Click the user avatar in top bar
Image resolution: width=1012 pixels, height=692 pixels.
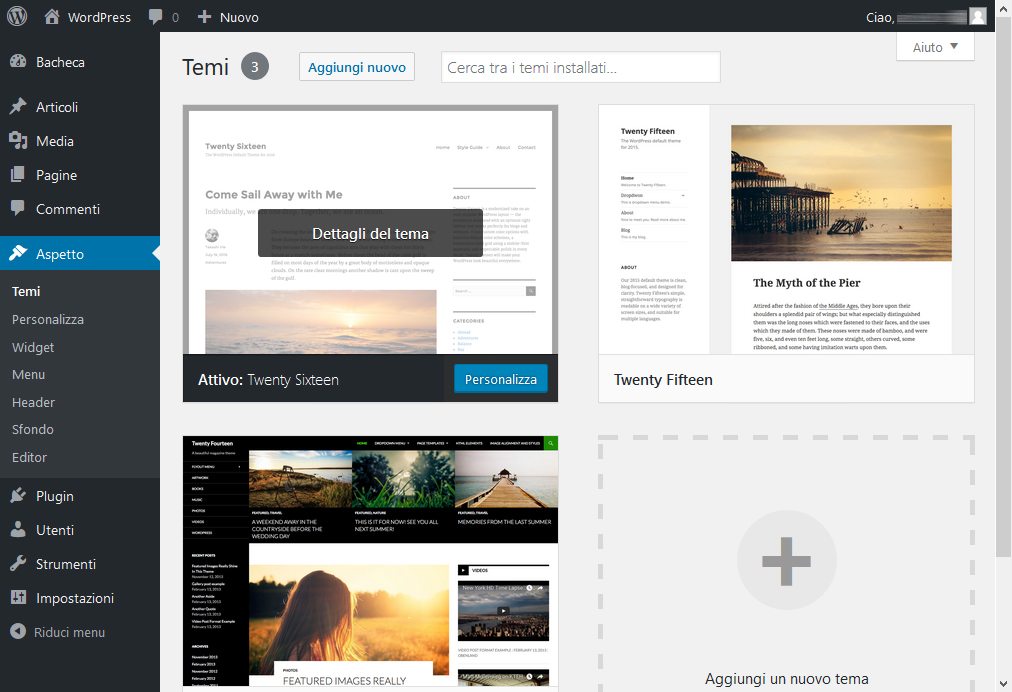[x=977, y=17]
